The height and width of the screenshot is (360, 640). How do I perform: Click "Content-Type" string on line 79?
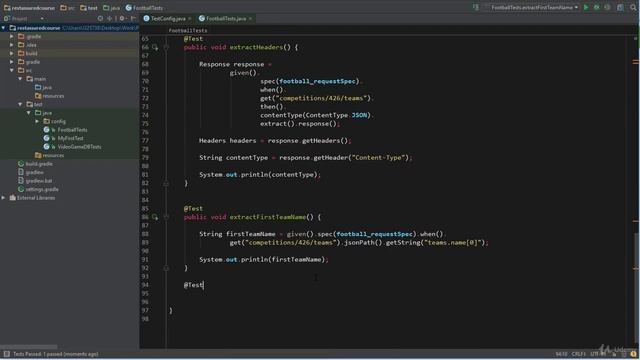click(378, 158)
